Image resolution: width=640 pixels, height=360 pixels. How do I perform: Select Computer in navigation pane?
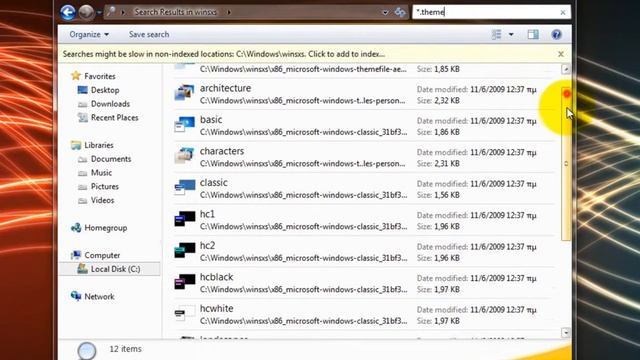pos(102,255)
